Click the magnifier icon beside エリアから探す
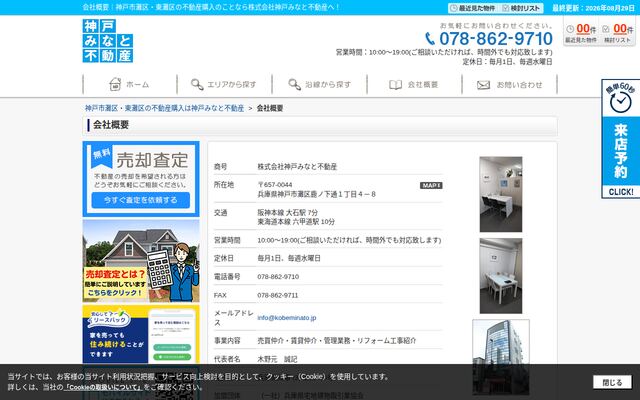This screenshot has height=400, width=640. tap(197, 84)
